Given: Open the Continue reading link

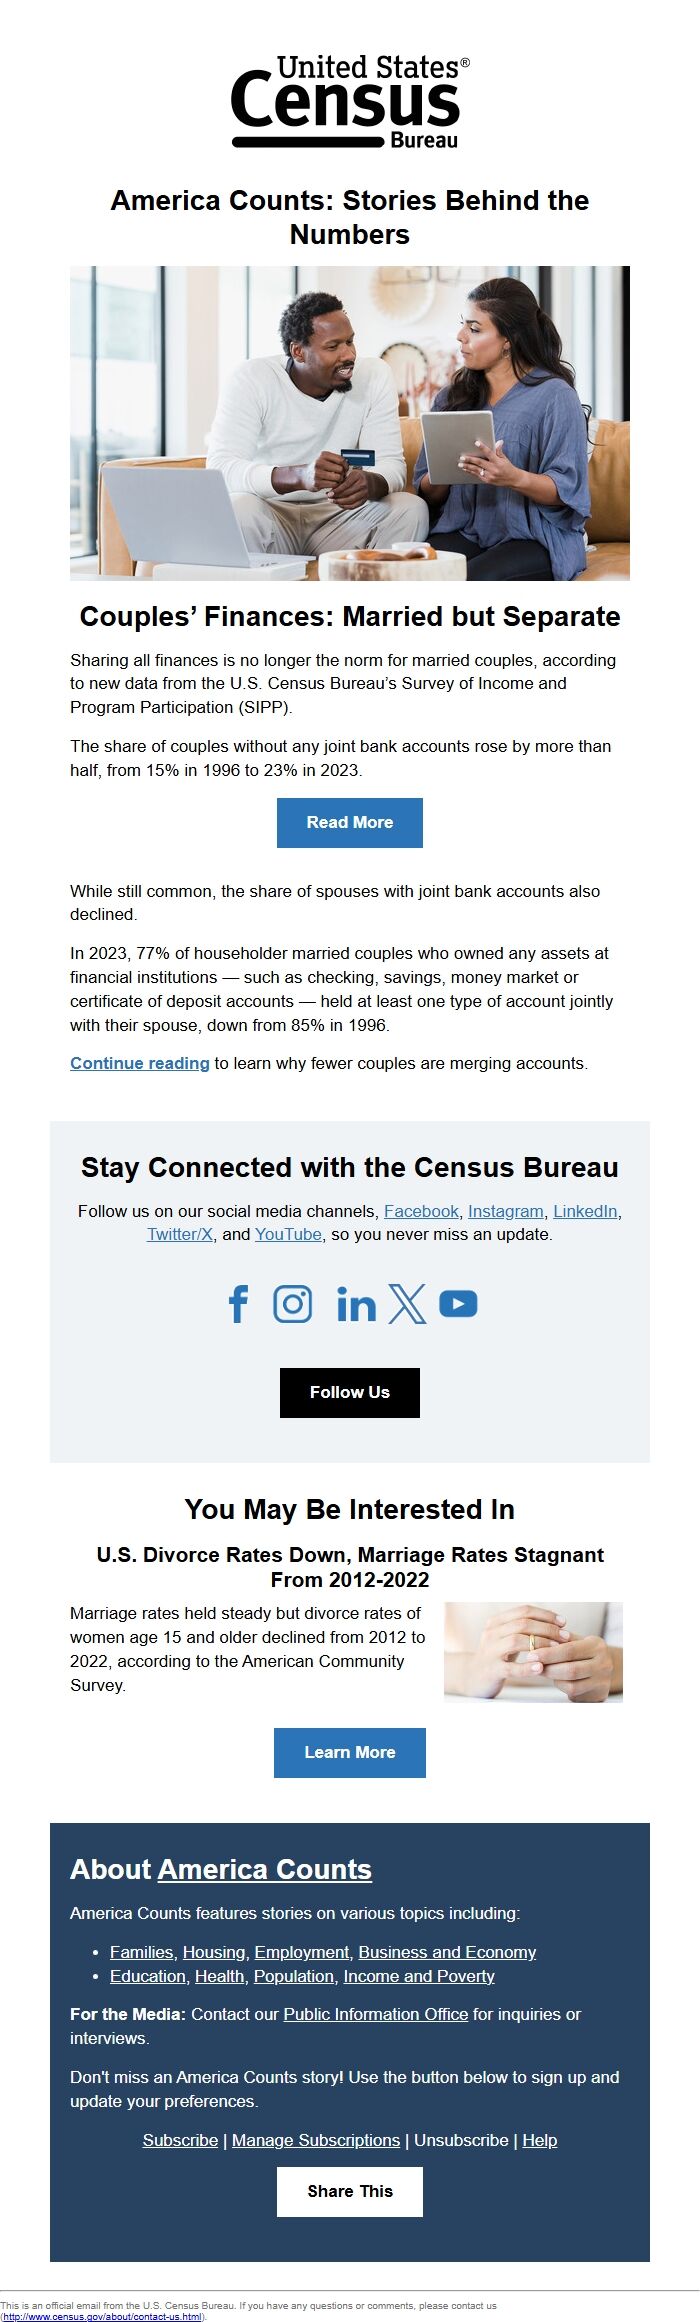Looking at the screenshot, I should tap(140, 1063).
